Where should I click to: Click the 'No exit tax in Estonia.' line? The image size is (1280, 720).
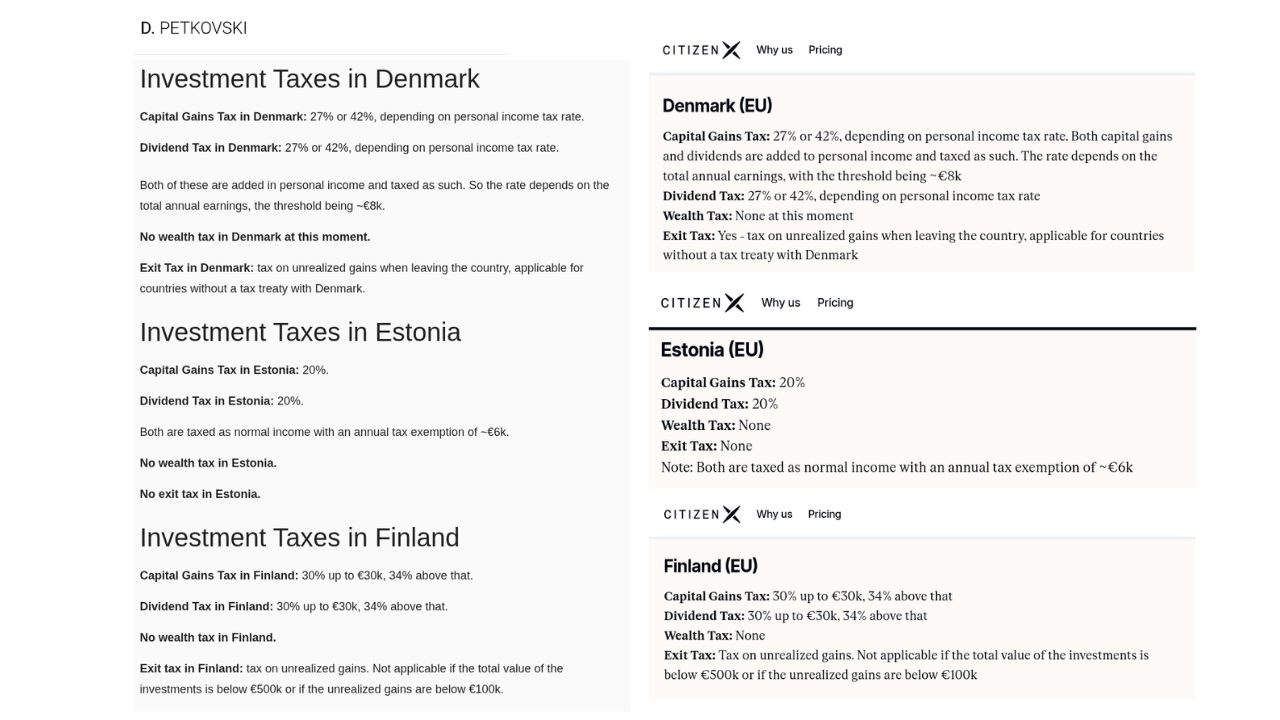click(200, 494)
